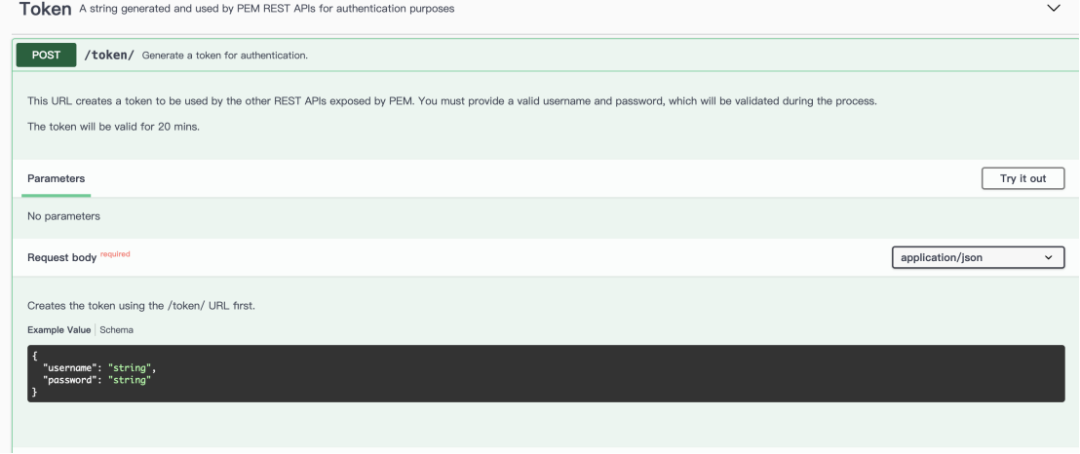This screenshot has height=454, width=1080.
Task: Open the application/json content type dropdown
Action: click(x=977, y=257)
